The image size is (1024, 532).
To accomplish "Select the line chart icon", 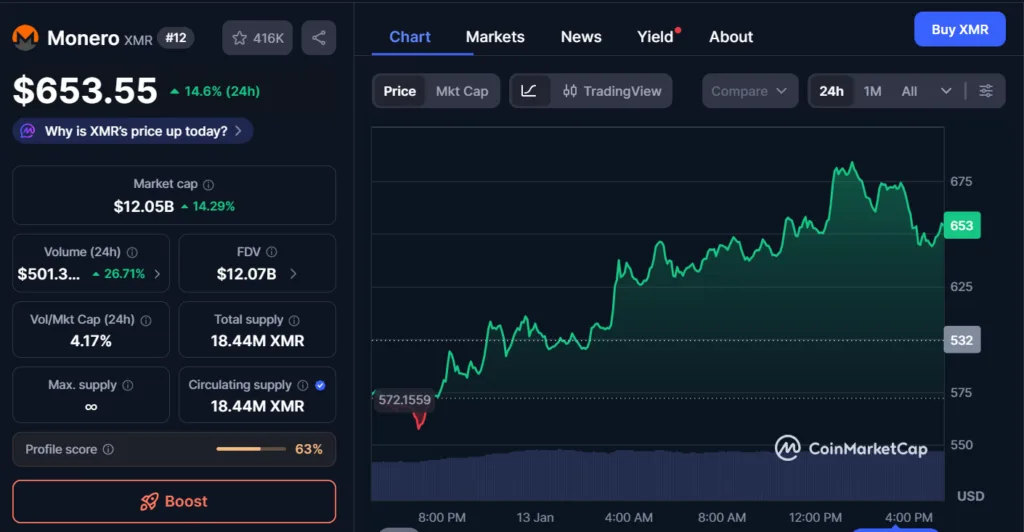I will (x=529, y=91).
